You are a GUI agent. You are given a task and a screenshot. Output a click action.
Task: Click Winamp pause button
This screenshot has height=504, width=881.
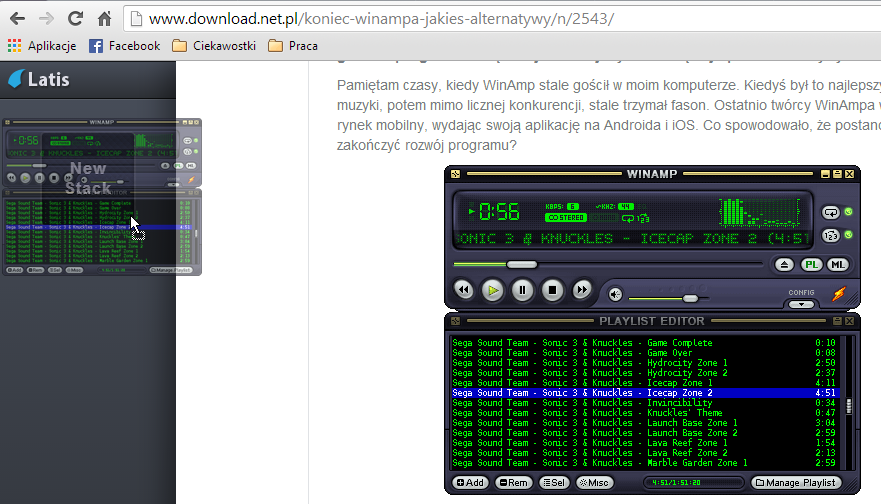coord(523,290)
